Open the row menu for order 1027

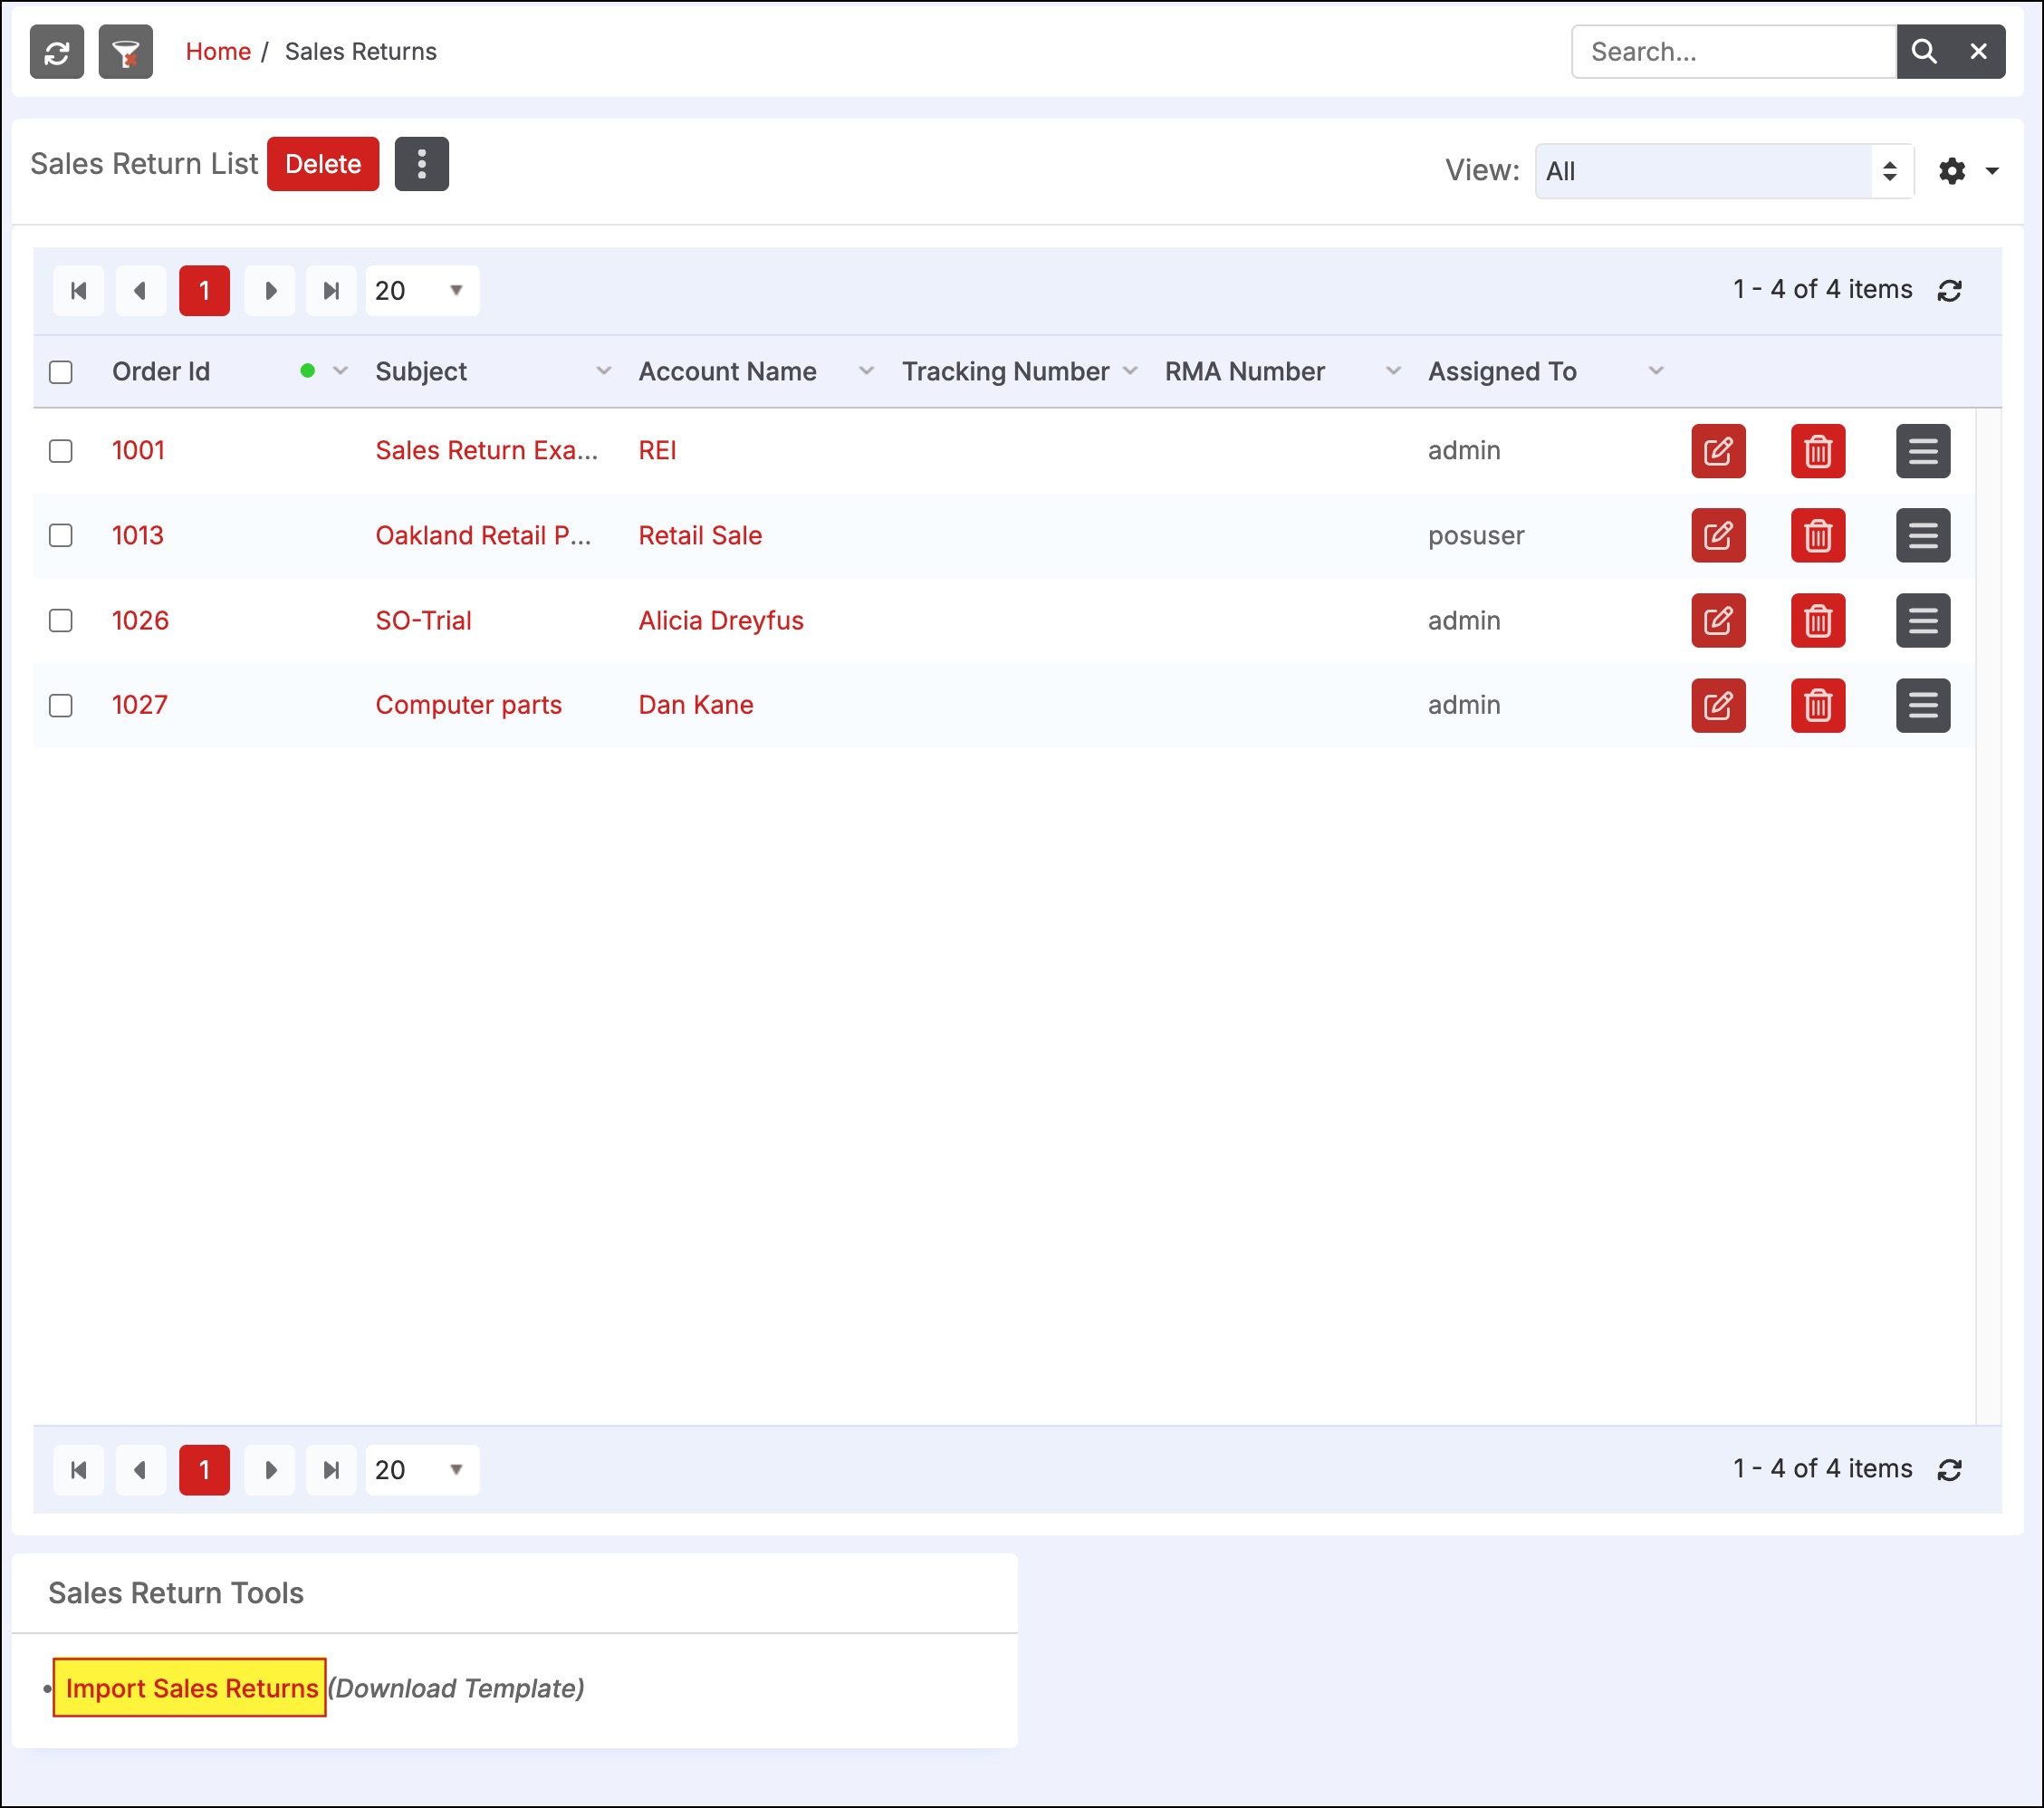tap(1923, 706)
